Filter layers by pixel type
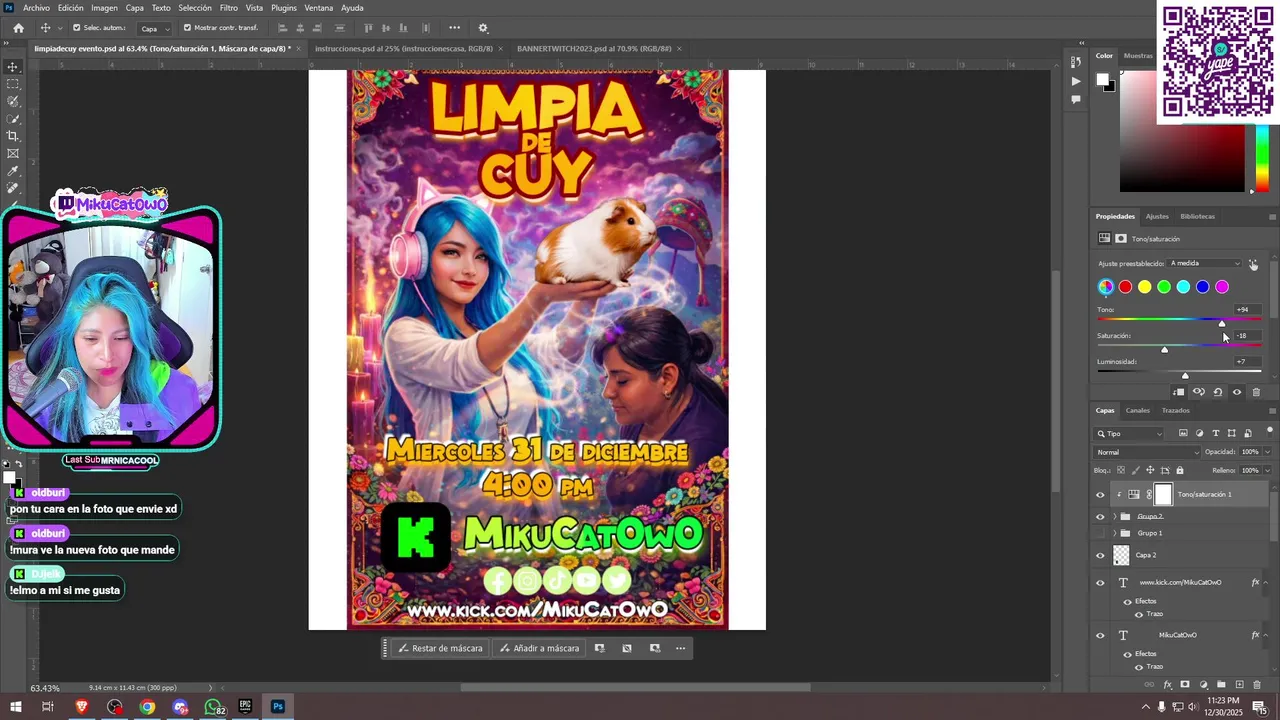The image size is (1280, 720). coord(1183,433)
